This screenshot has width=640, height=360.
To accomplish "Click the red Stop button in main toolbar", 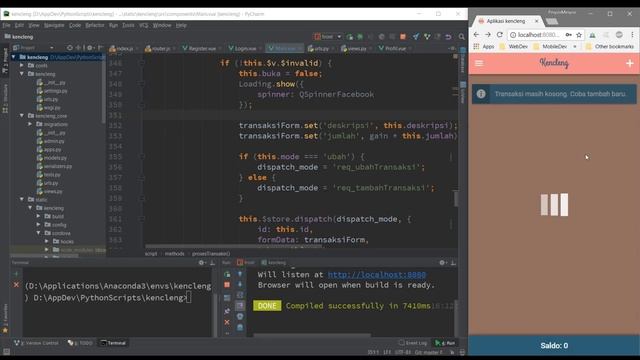I will (403, 37).
